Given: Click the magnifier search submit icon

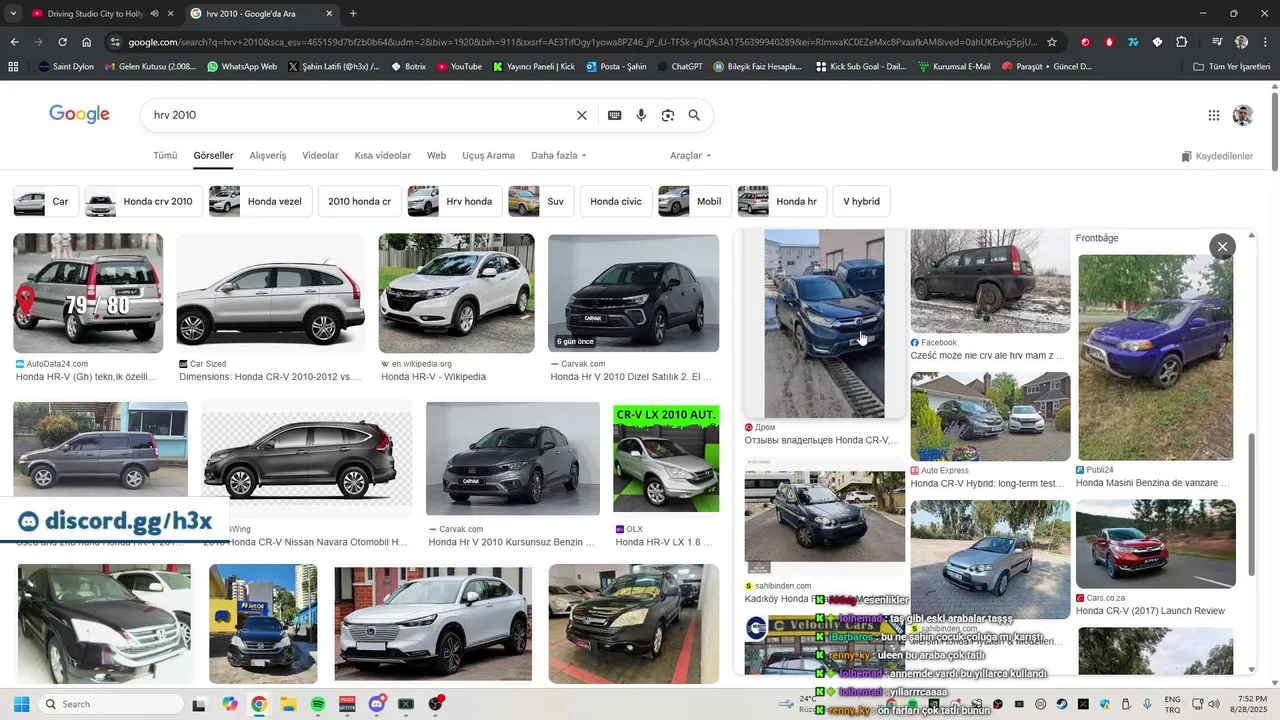Looking at the screenshot, I should 694,115.
